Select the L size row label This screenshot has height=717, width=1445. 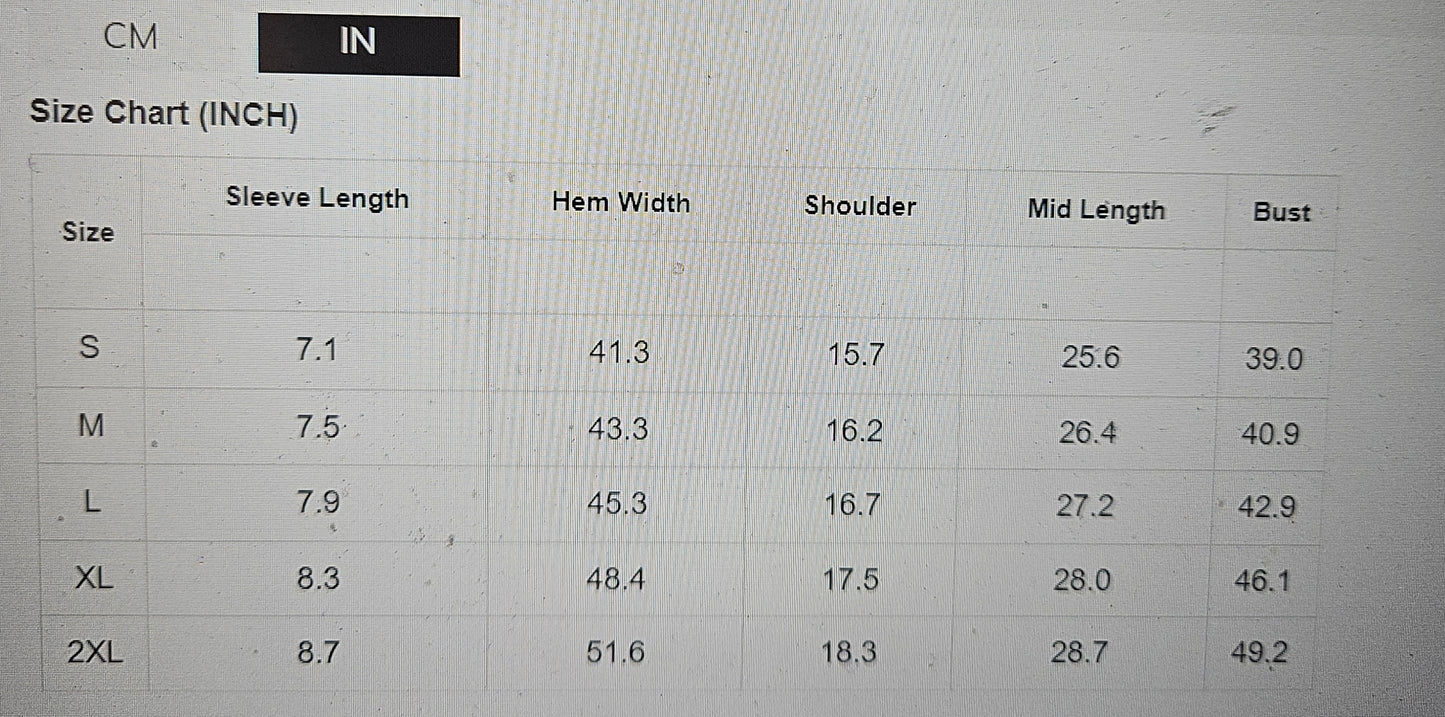(x=91, y=502)
